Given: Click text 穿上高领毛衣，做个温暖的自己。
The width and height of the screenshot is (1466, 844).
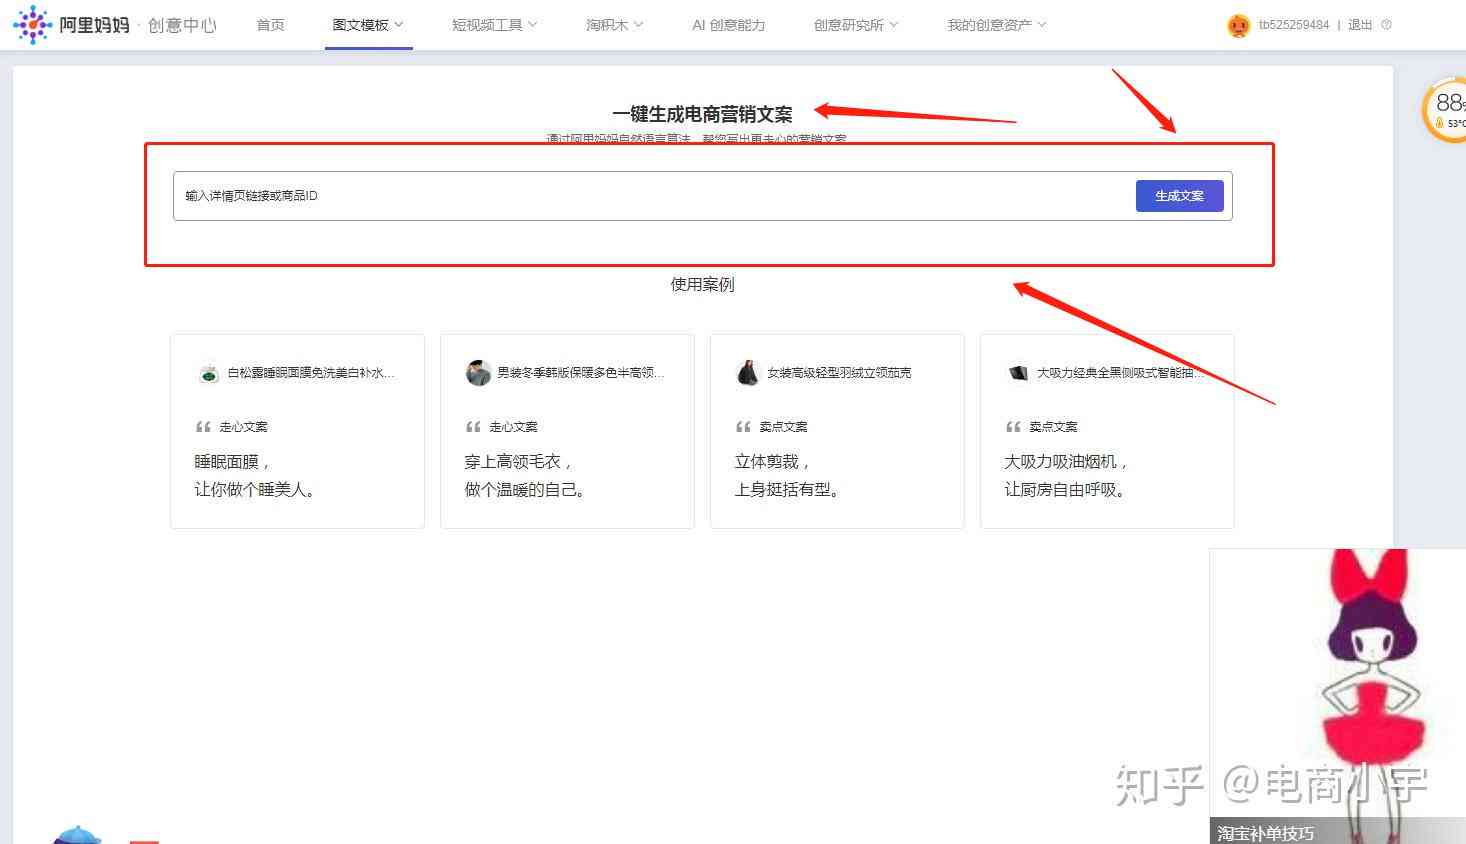Looking at the screenshot, I should click(527, 476).
